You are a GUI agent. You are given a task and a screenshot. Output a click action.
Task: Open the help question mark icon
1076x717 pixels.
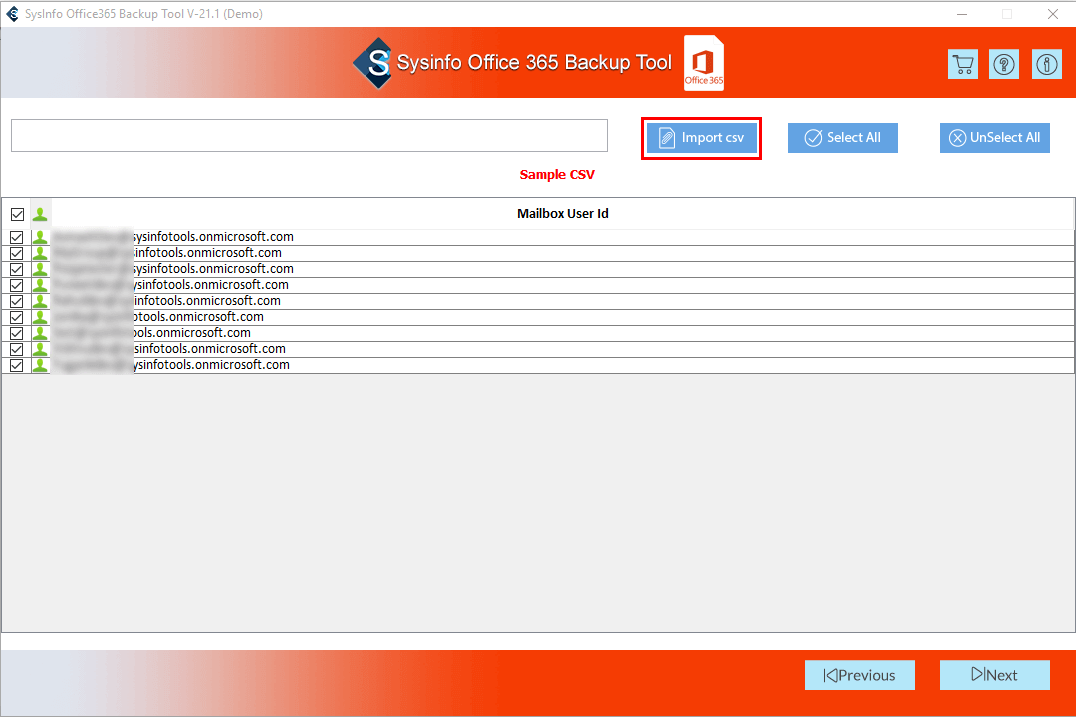1004,64
